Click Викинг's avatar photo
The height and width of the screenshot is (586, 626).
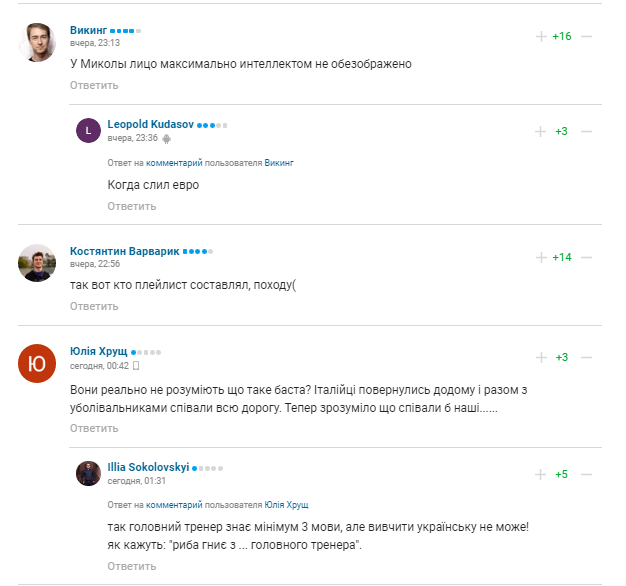point(37,42)
